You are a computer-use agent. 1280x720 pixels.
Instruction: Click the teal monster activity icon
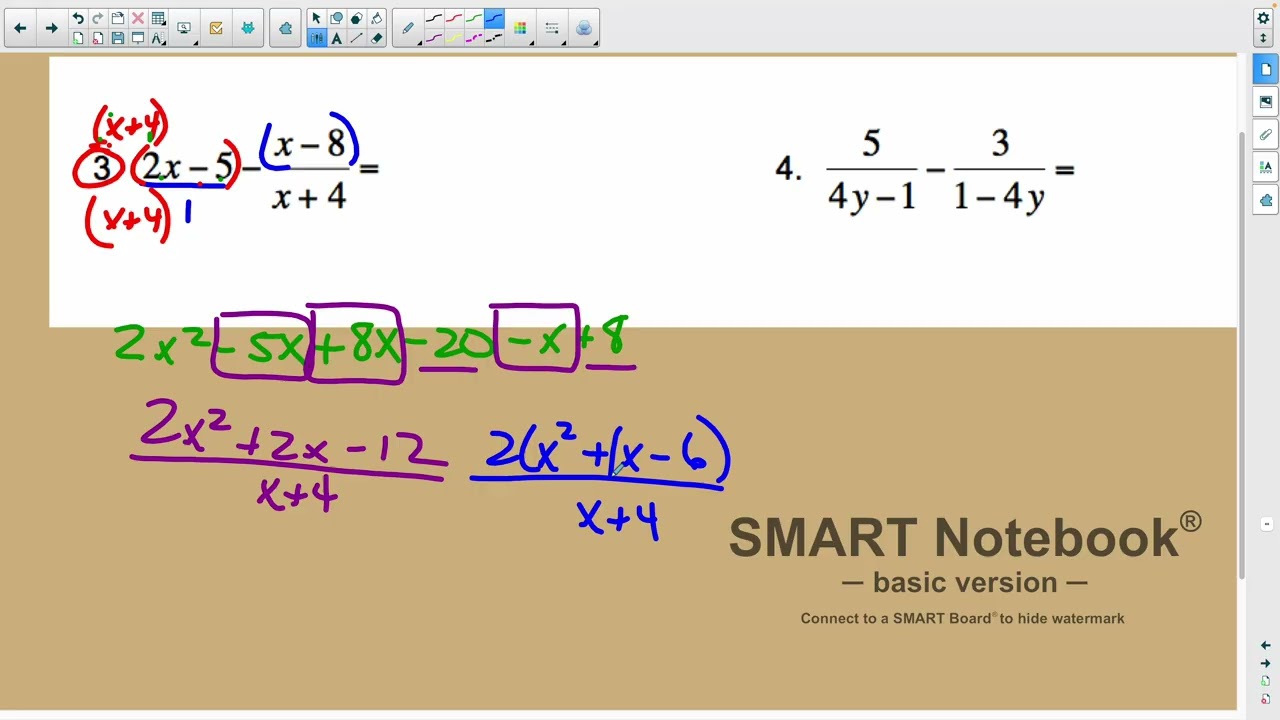click(248, 28)
